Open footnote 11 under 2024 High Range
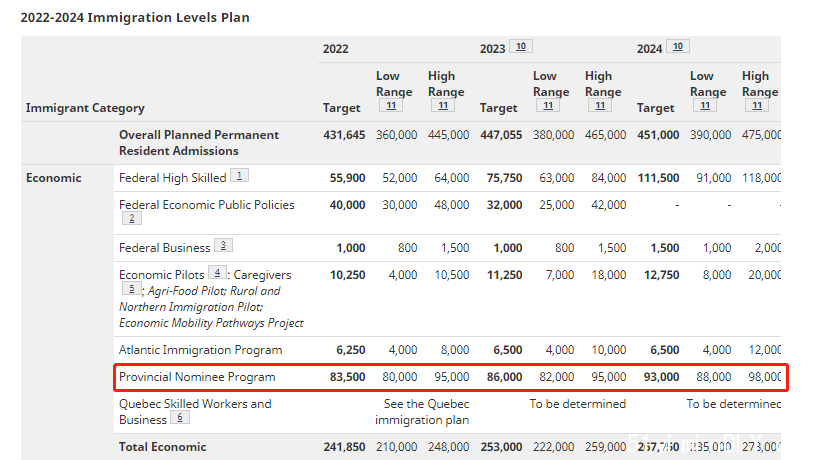819x460 pixels. tap(757, 105)
